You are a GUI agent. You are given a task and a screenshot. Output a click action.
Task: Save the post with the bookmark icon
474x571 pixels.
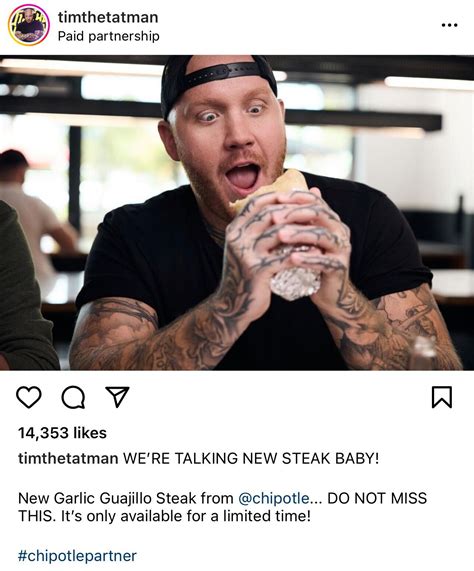(442, 397)
